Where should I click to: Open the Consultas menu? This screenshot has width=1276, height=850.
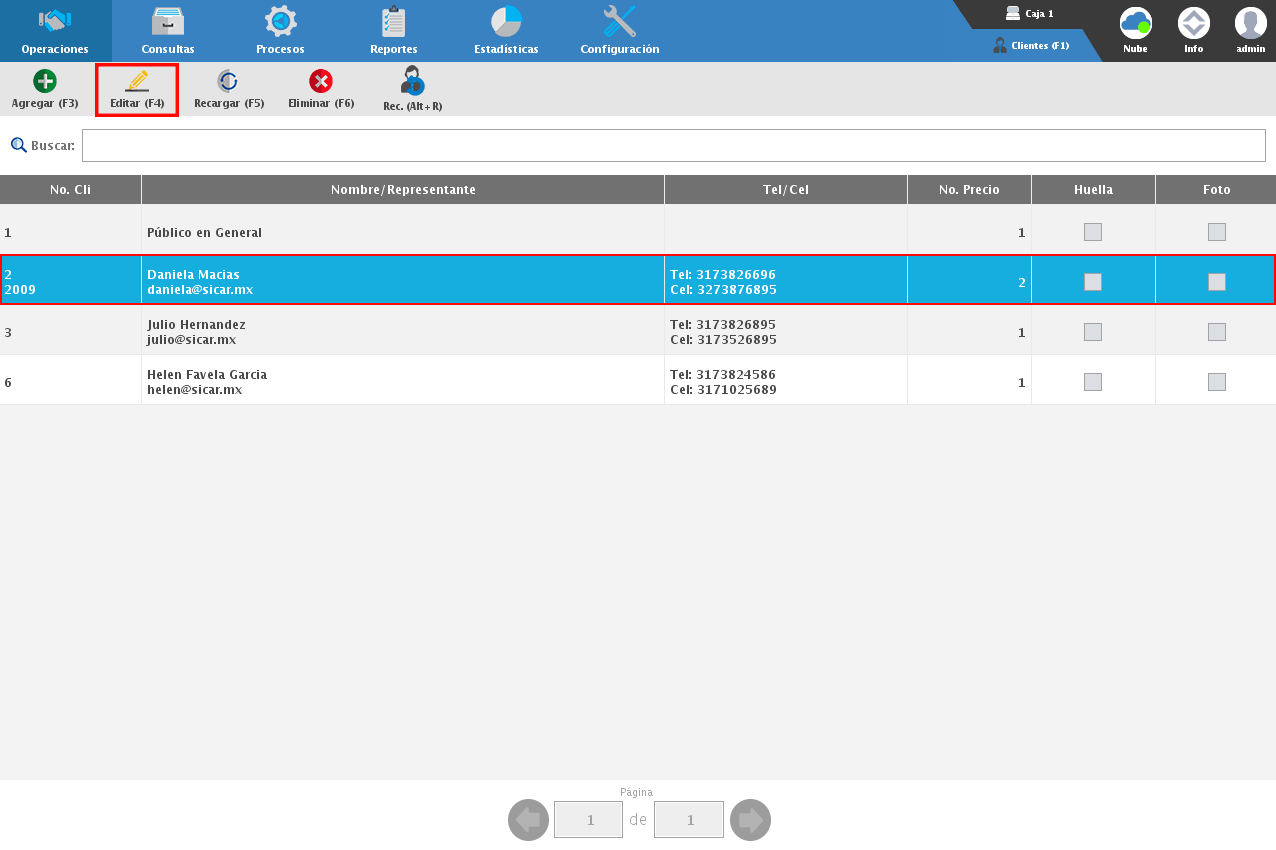(x=168, y=30)
